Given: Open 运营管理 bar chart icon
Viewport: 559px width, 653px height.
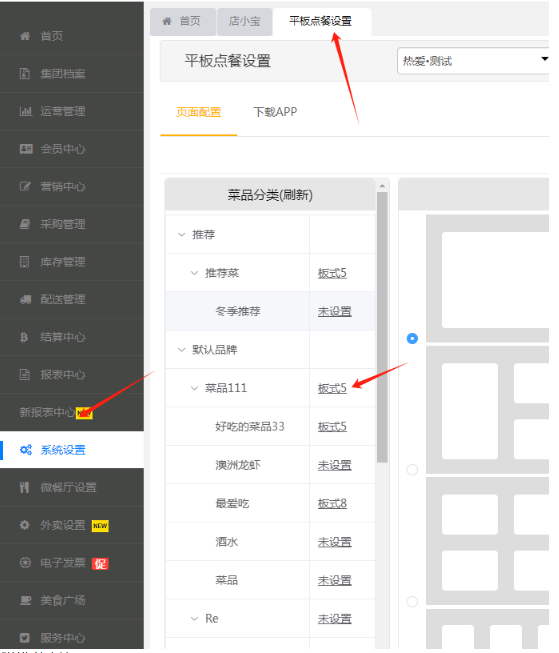Looking at the screenshot, I should point(25,111).
